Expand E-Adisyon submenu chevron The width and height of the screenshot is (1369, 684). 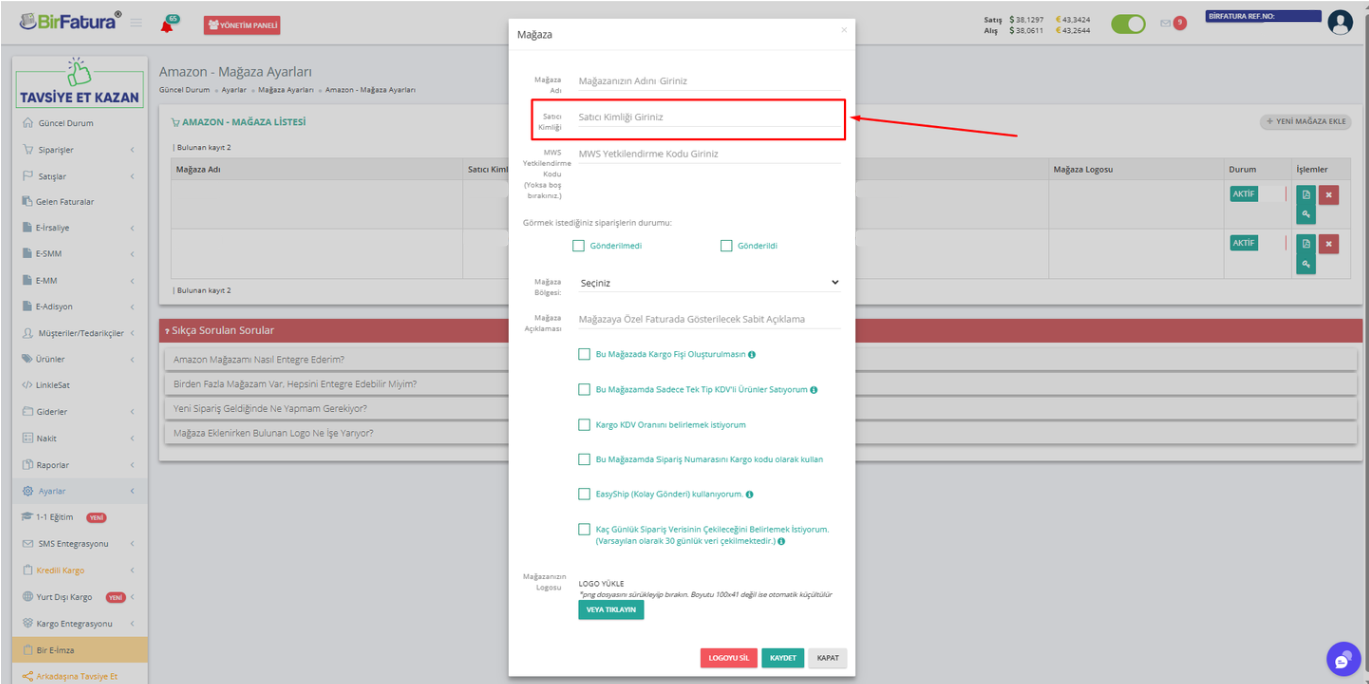pos(132,307)
